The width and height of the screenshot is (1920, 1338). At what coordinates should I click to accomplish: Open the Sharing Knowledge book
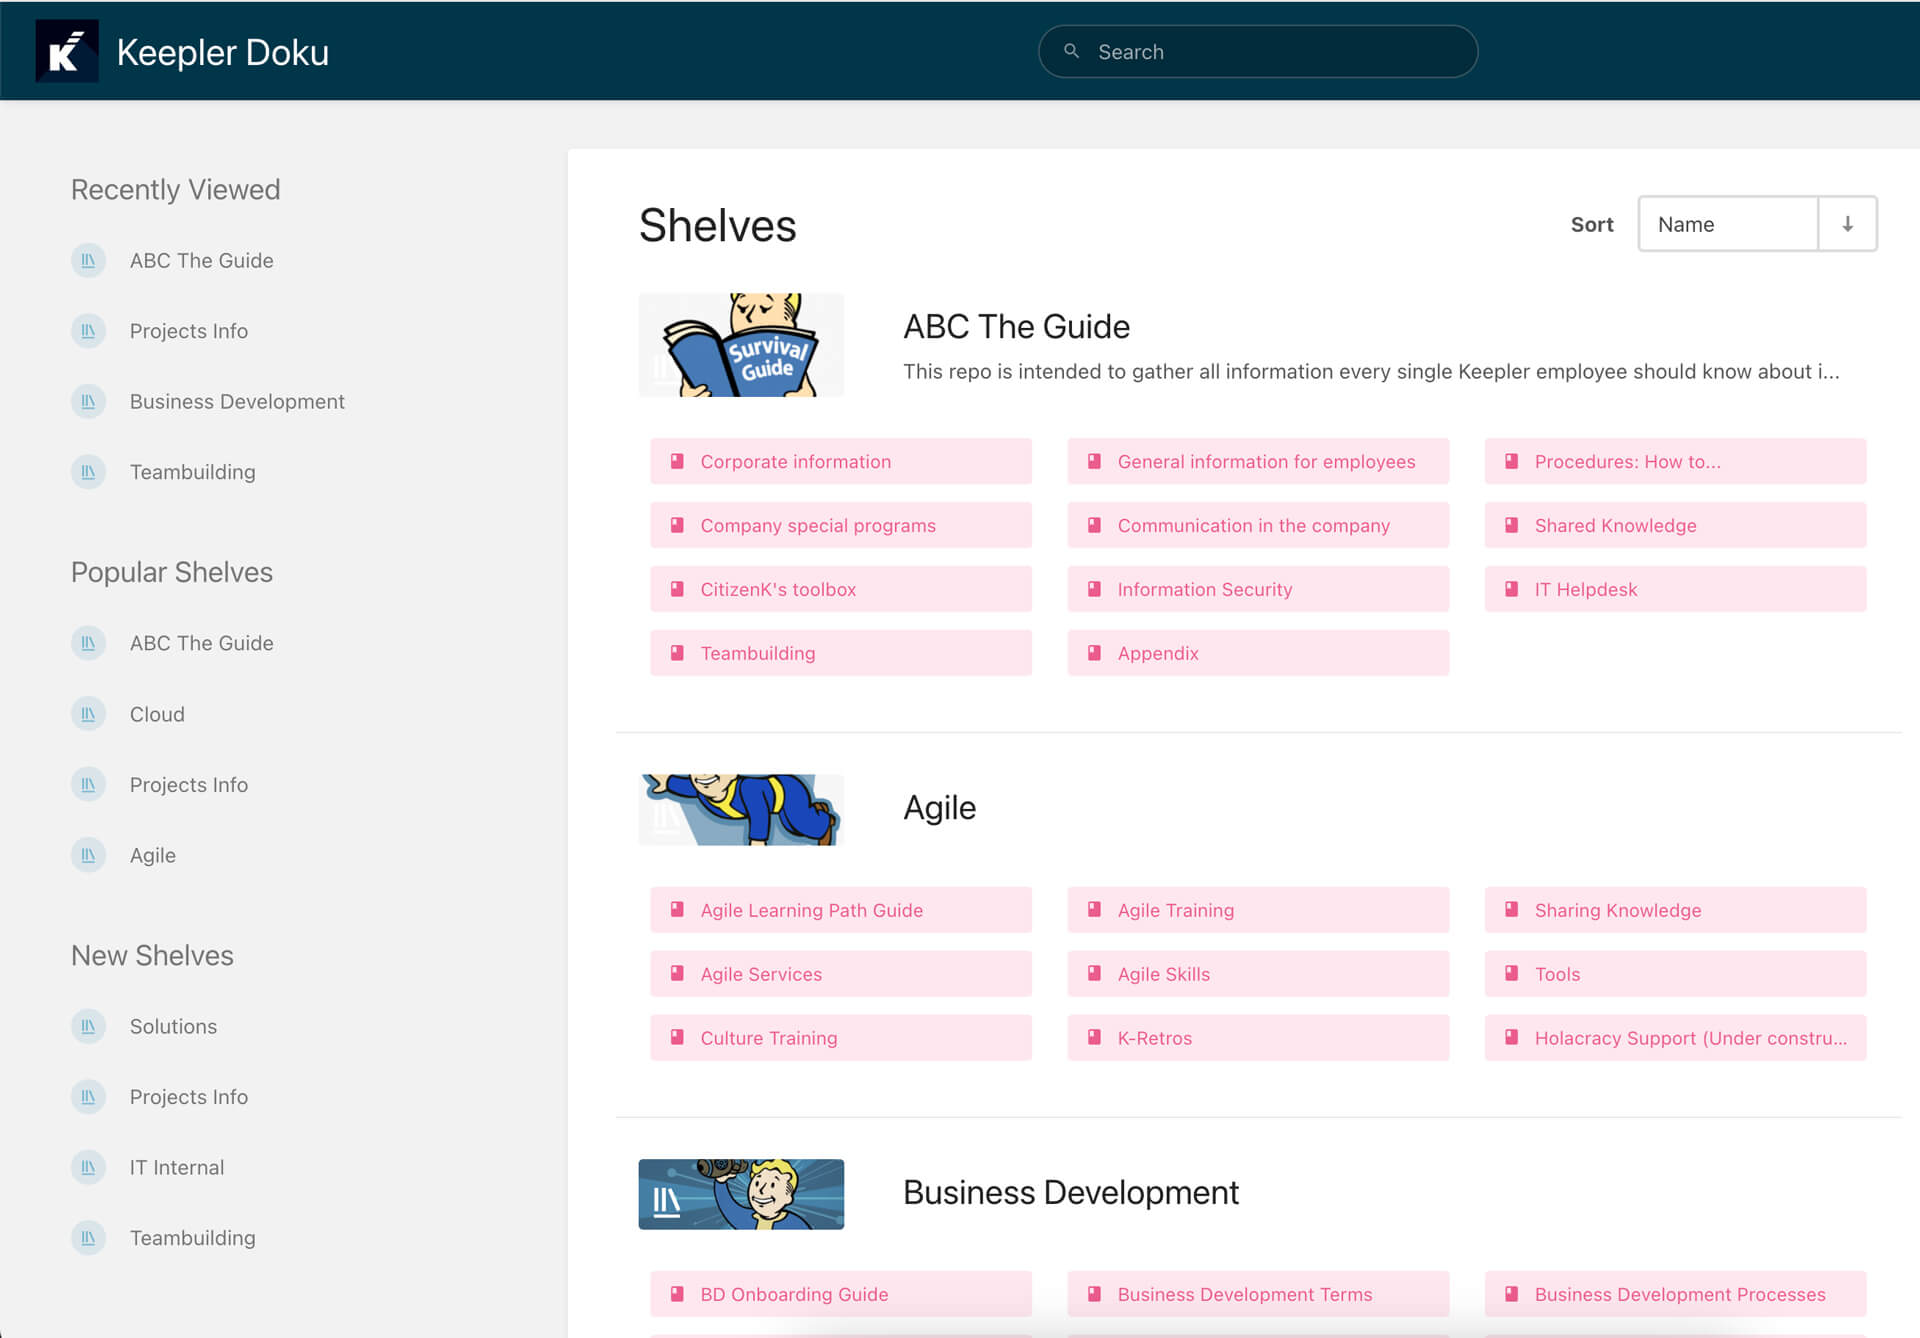[1675, 910]
